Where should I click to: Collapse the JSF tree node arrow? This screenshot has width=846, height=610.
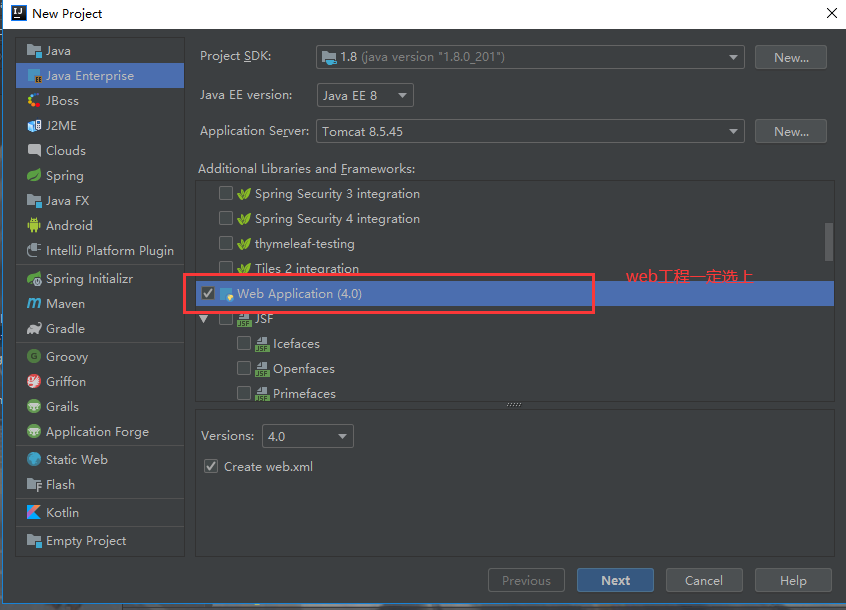click(x=204, y=319)
